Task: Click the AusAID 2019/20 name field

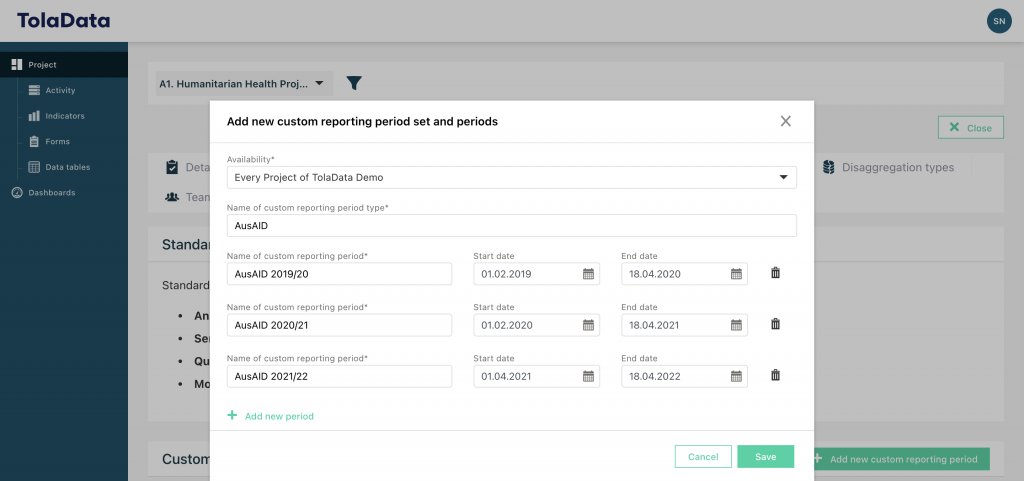Action: pos(339,274)
